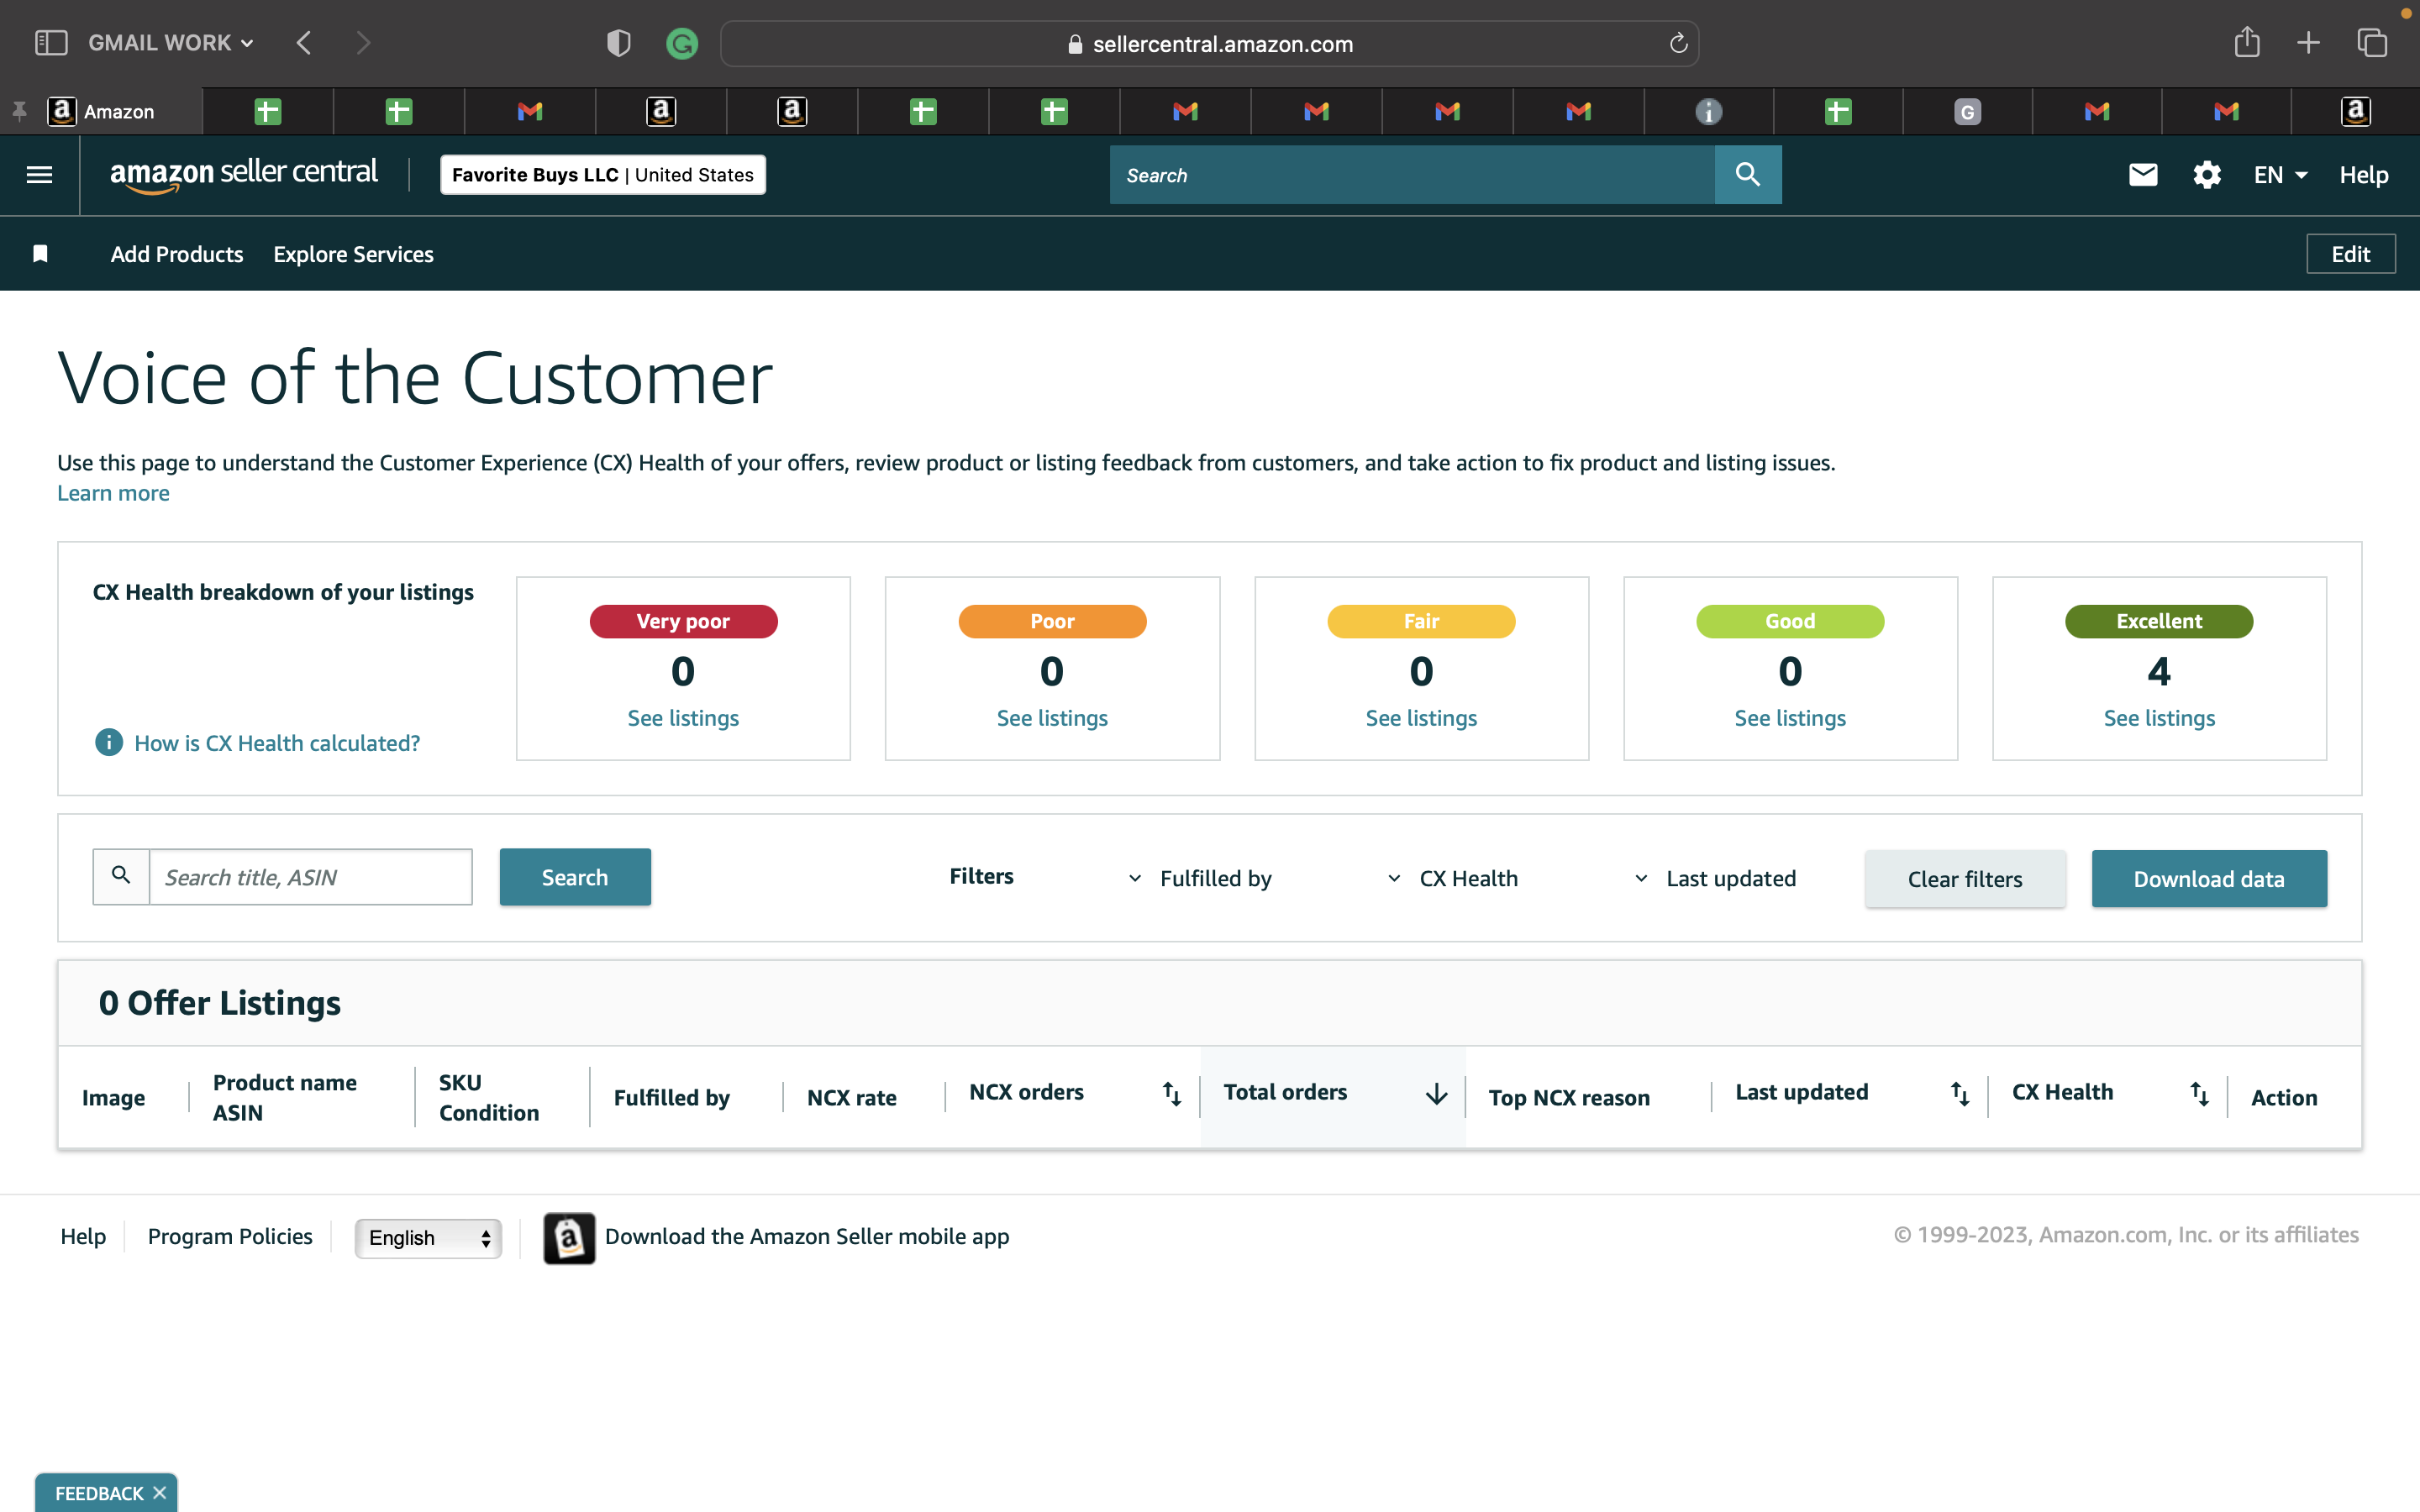Click the Search title, ASIN field
This screenshot has width=2420, height=1512.
click(x=311, y=877)
